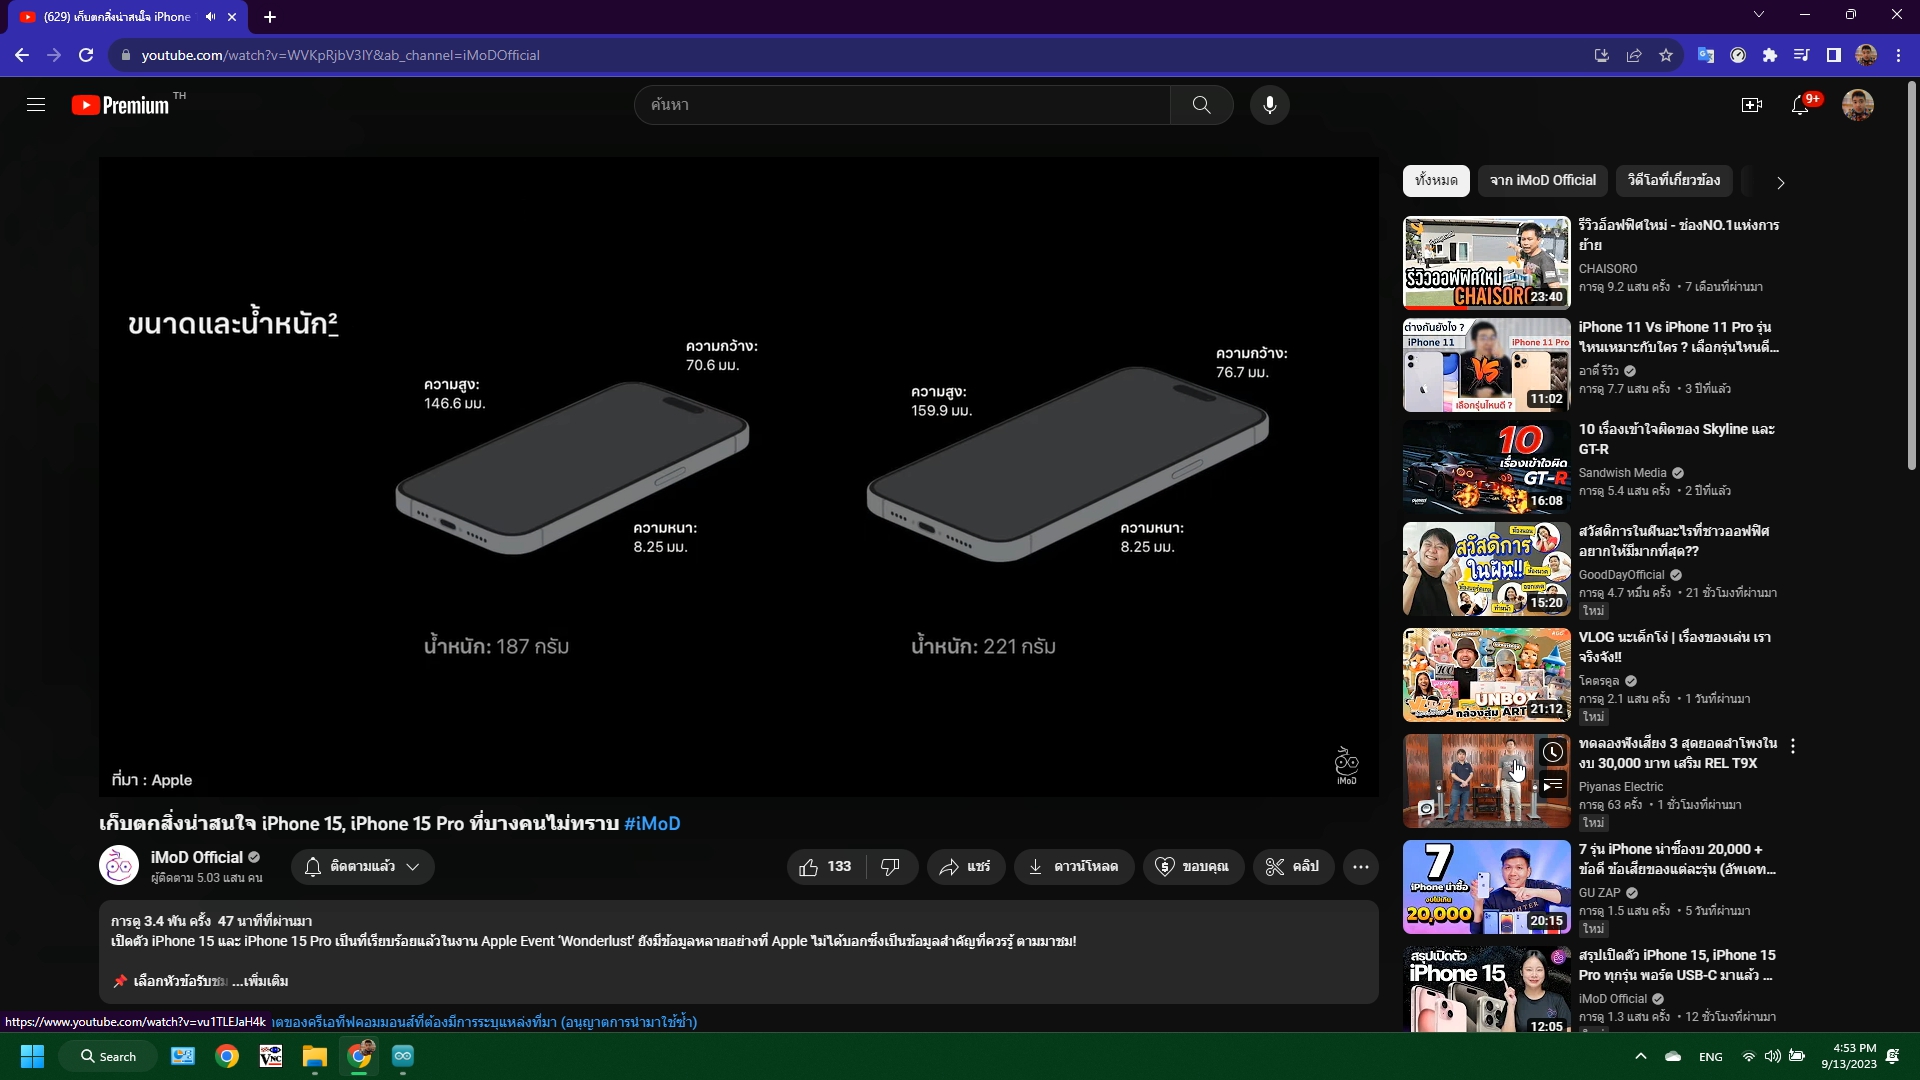Go back in browser history
The image size is (1920, 1080).
[22, 55]
